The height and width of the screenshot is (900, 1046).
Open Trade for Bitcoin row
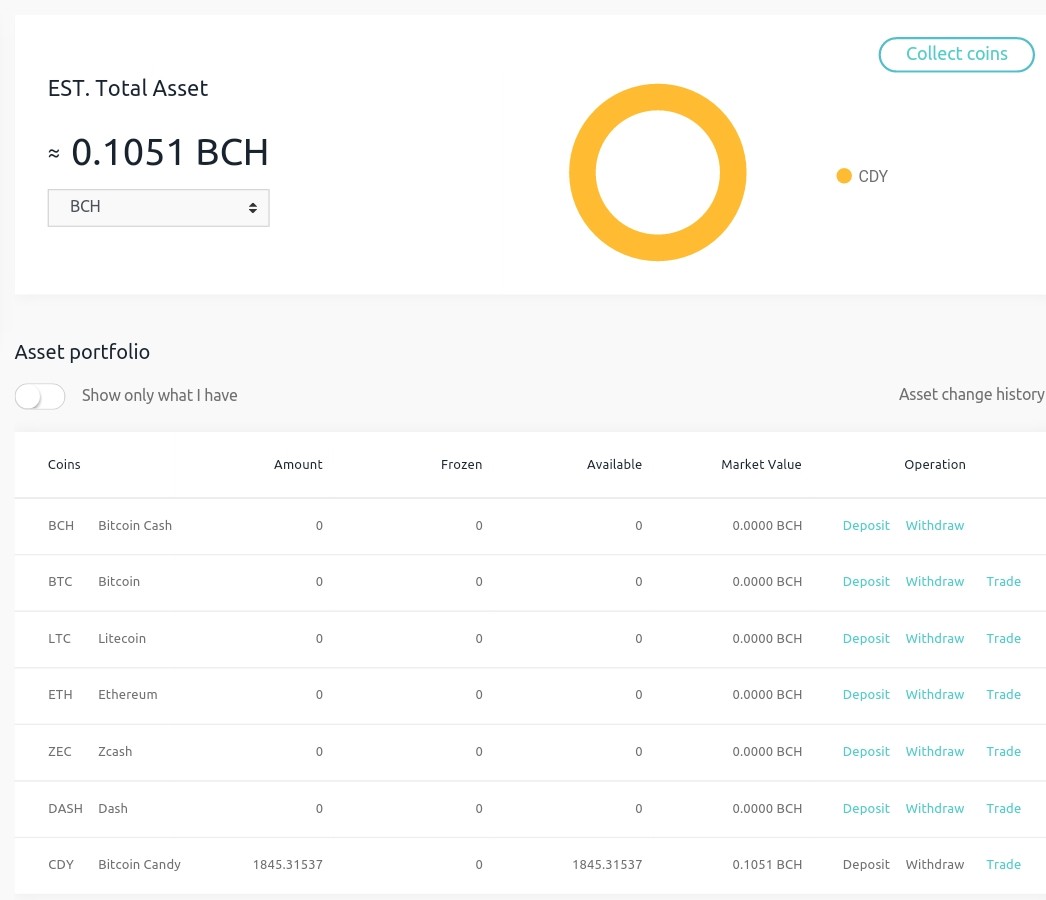click(1003, 582)
